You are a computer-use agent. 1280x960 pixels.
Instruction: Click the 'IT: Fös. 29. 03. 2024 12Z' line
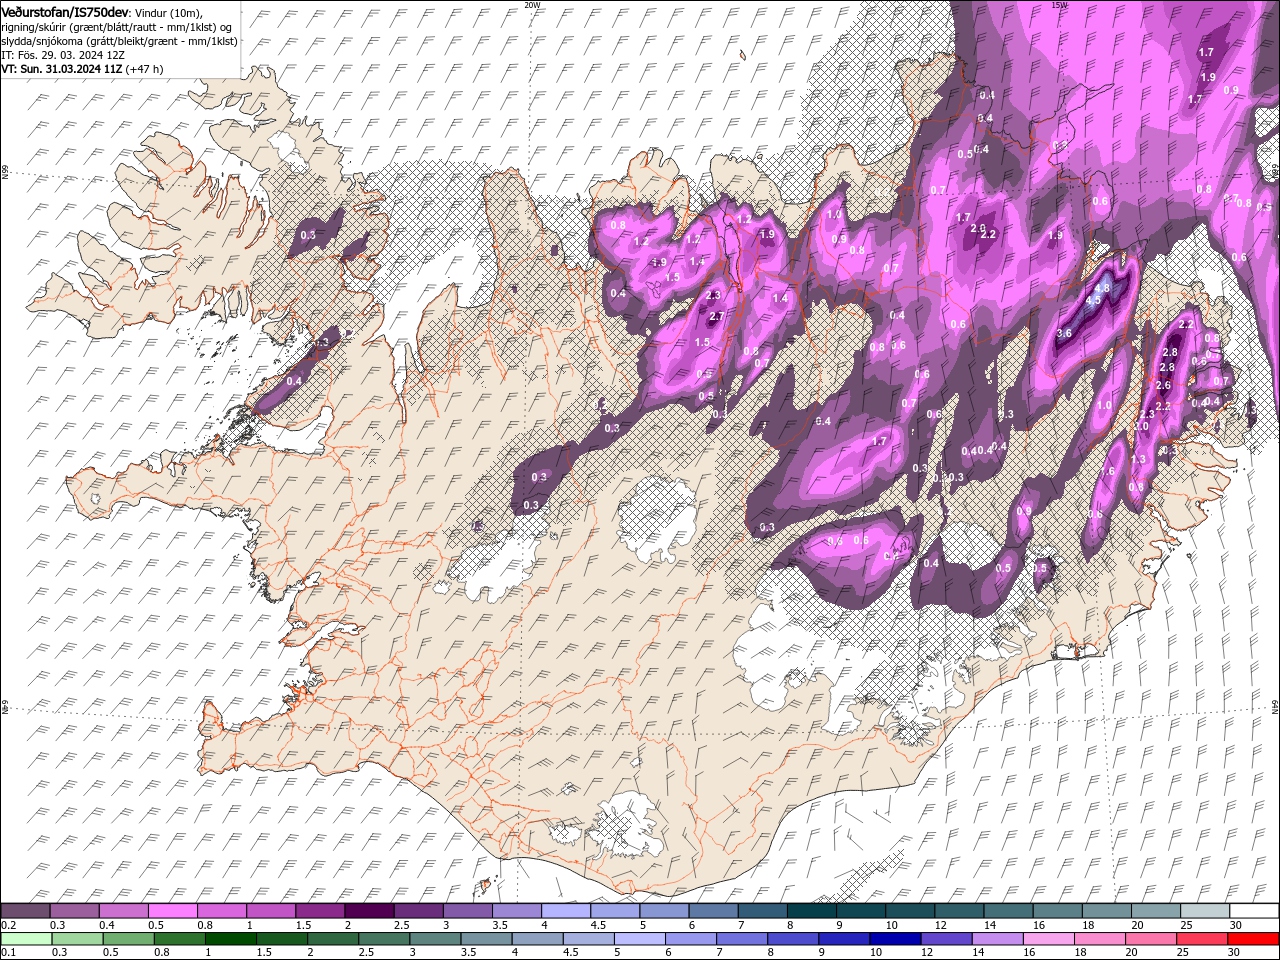(62, 55)
